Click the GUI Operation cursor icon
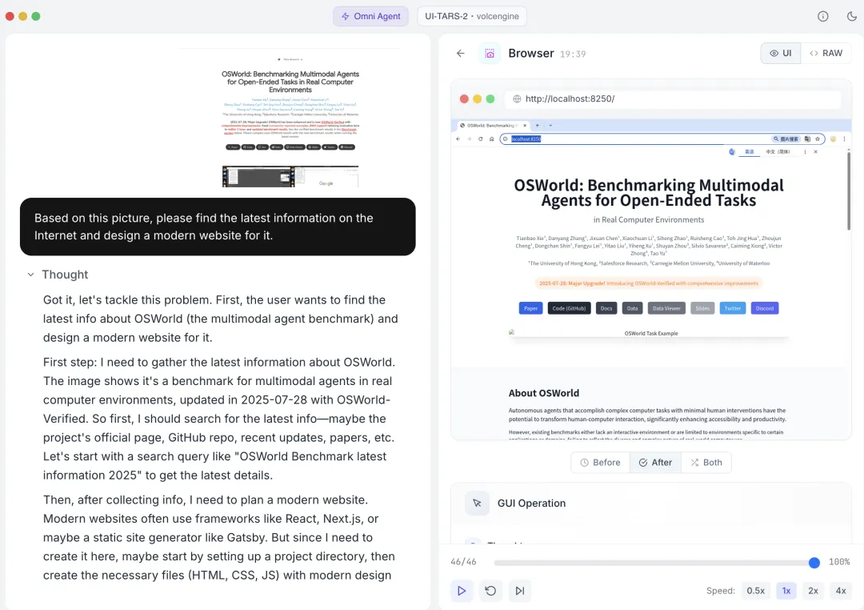The width and height of the screenshot is (864, 610). pos(477,503)
